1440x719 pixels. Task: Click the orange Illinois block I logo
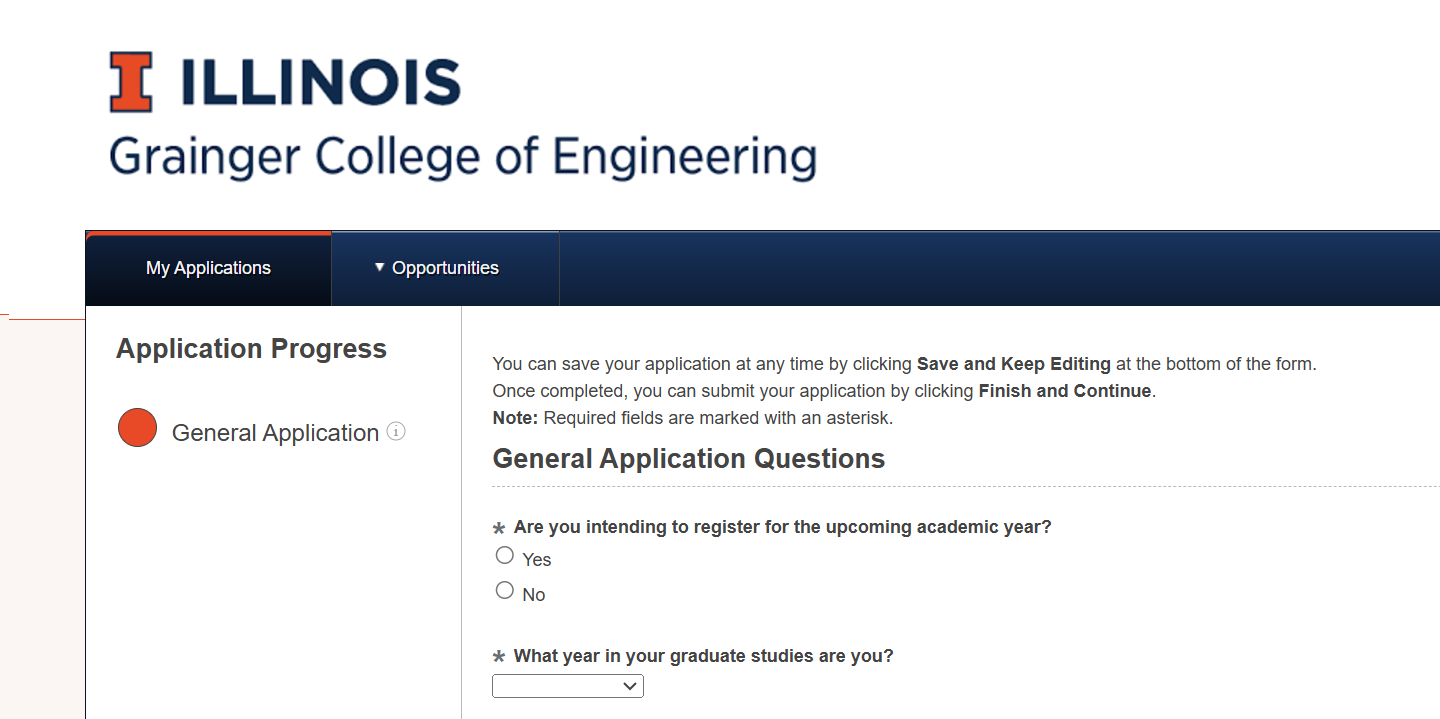pyautogui.click(x=131, y=82)
